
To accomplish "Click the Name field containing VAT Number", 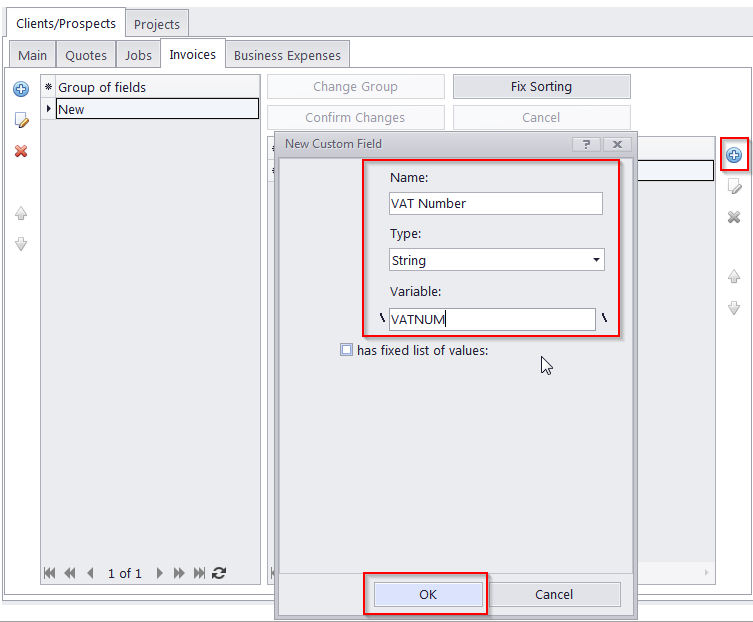I will point(495,203).
